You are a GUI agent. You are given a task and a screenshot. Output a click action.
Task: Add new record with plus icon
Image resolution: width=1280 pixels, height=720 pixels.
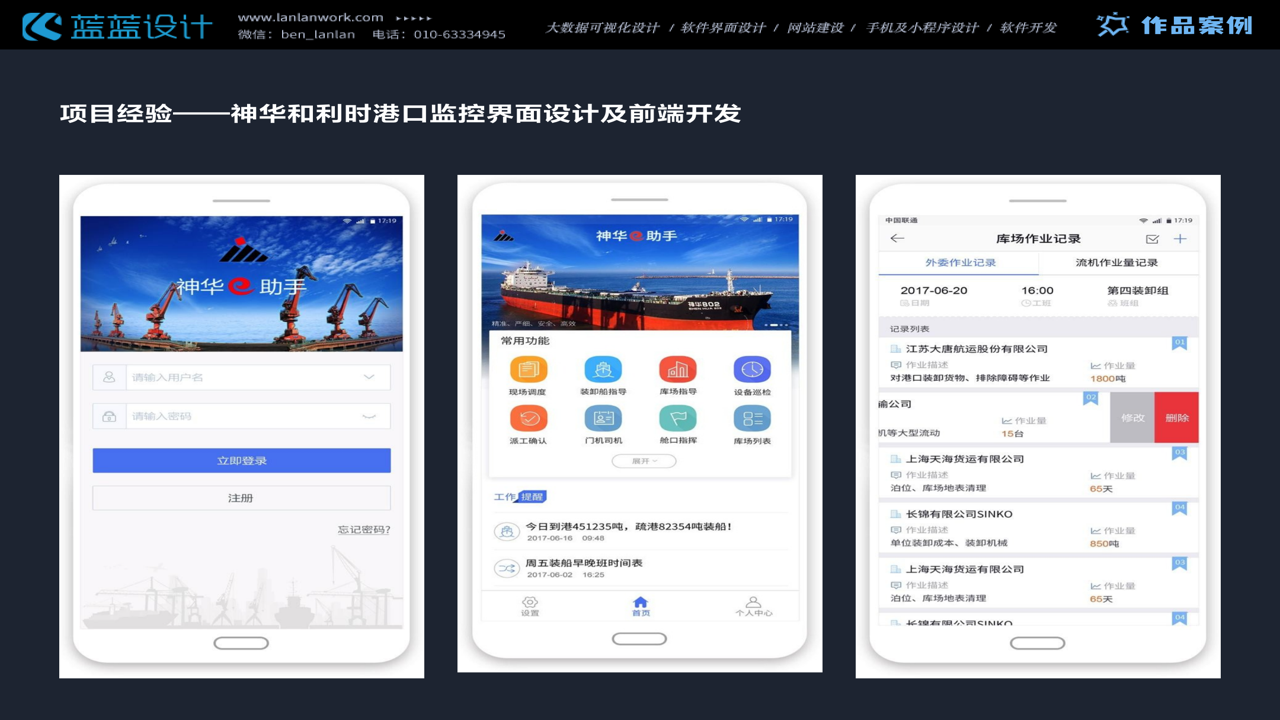[x=1180, y=238]
